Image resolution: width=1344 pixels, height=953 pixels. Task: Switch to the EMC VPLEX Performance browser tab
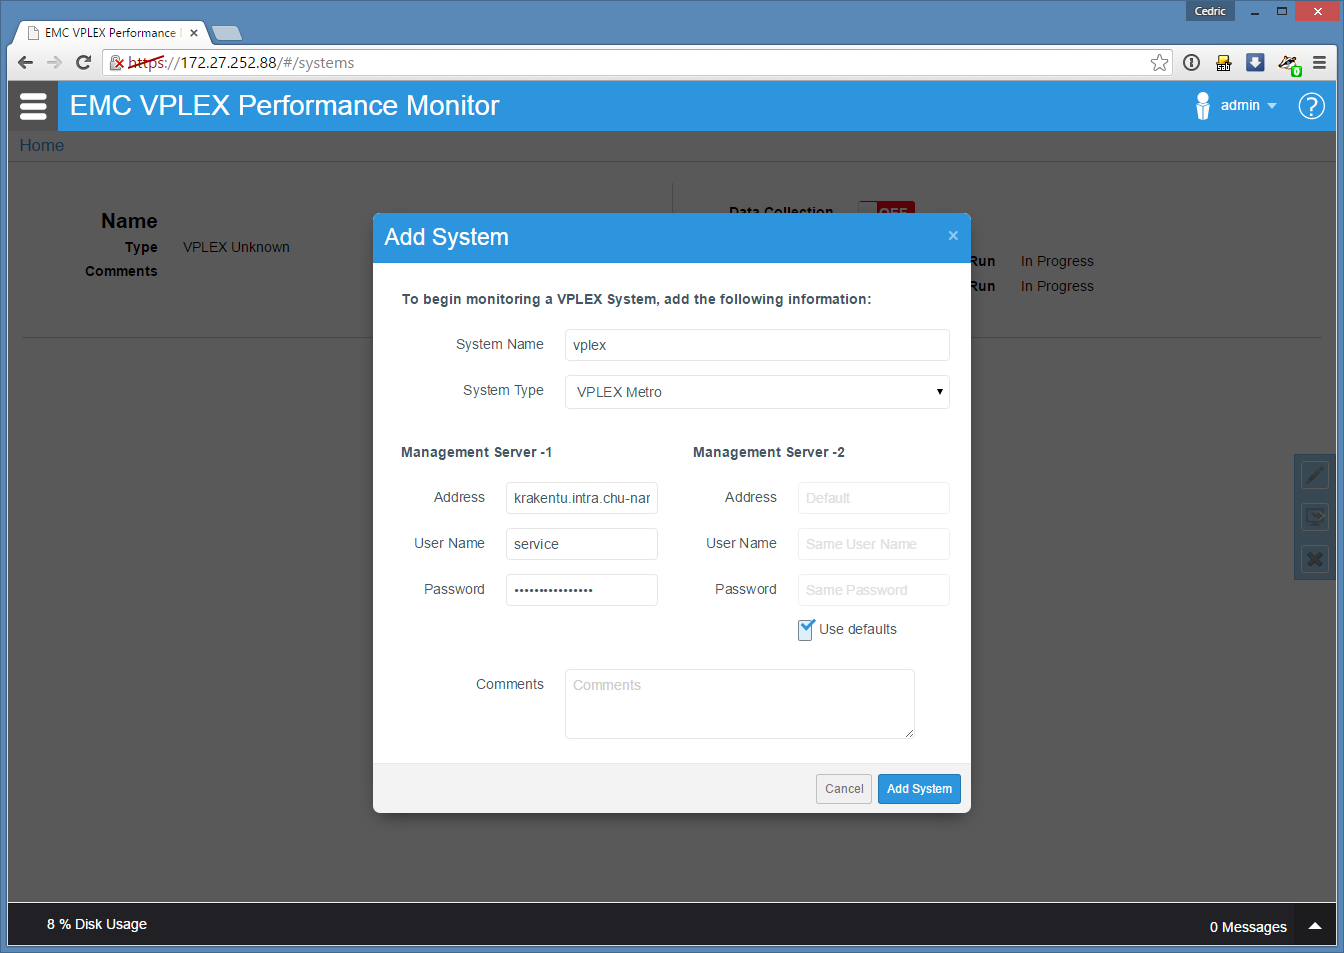[109, 33]
